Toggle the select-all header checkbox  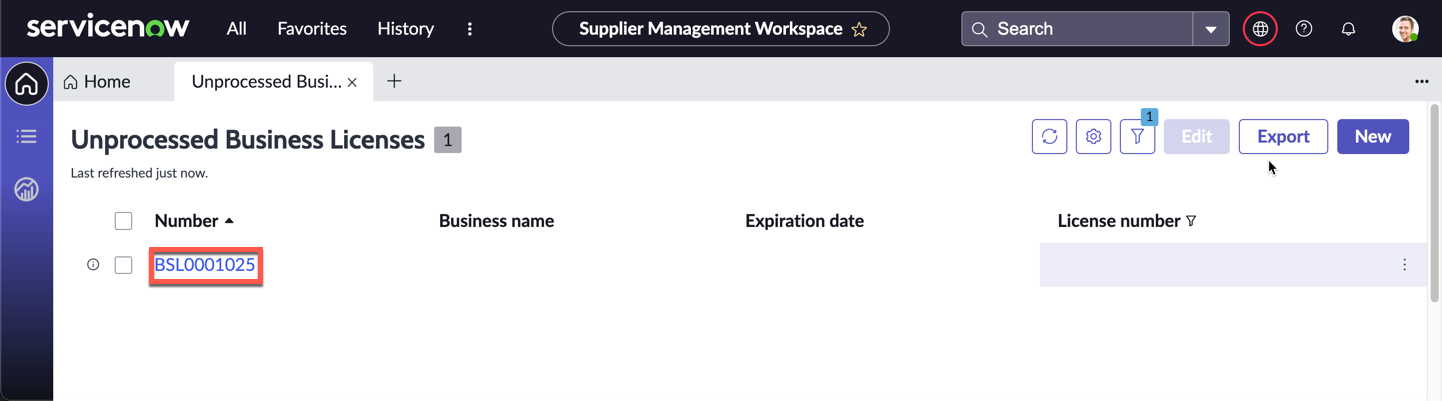(124, 221)
